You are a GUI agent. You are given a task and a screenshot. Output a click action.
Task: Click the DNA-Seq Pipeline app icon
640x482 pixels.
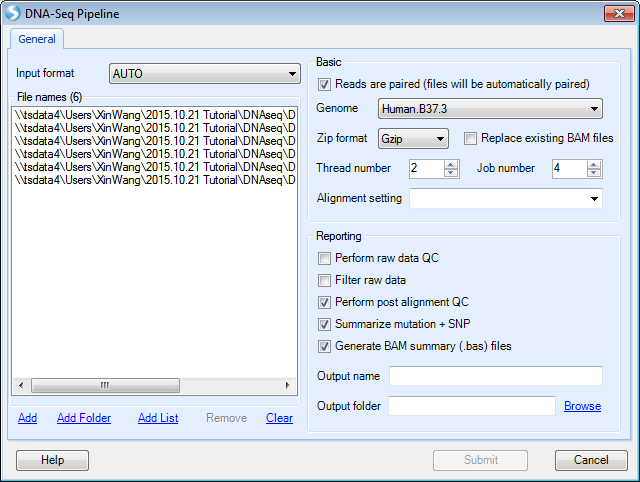[13, 13]
